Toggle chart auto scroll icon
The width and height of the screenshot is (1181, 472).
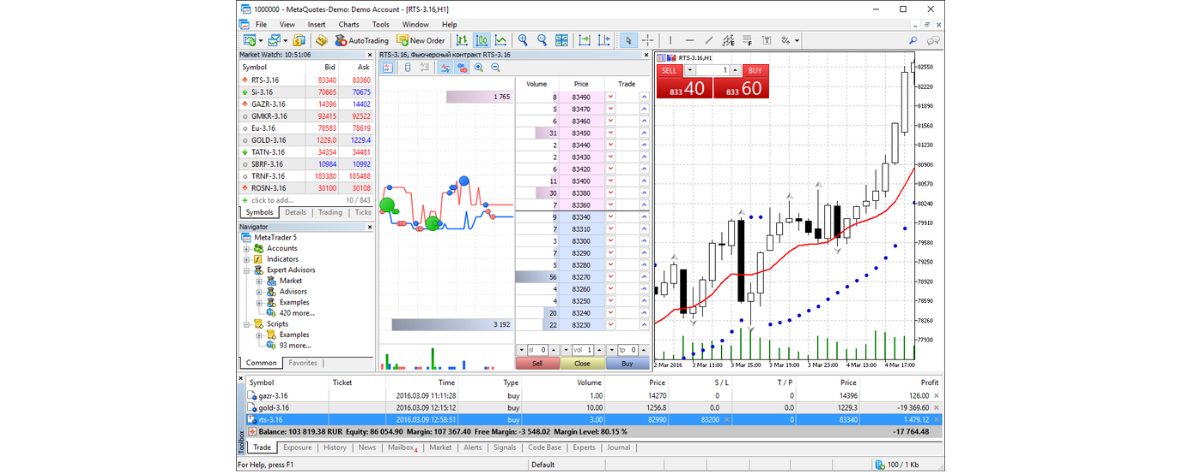pyautogui.click(x=584, y=40)
